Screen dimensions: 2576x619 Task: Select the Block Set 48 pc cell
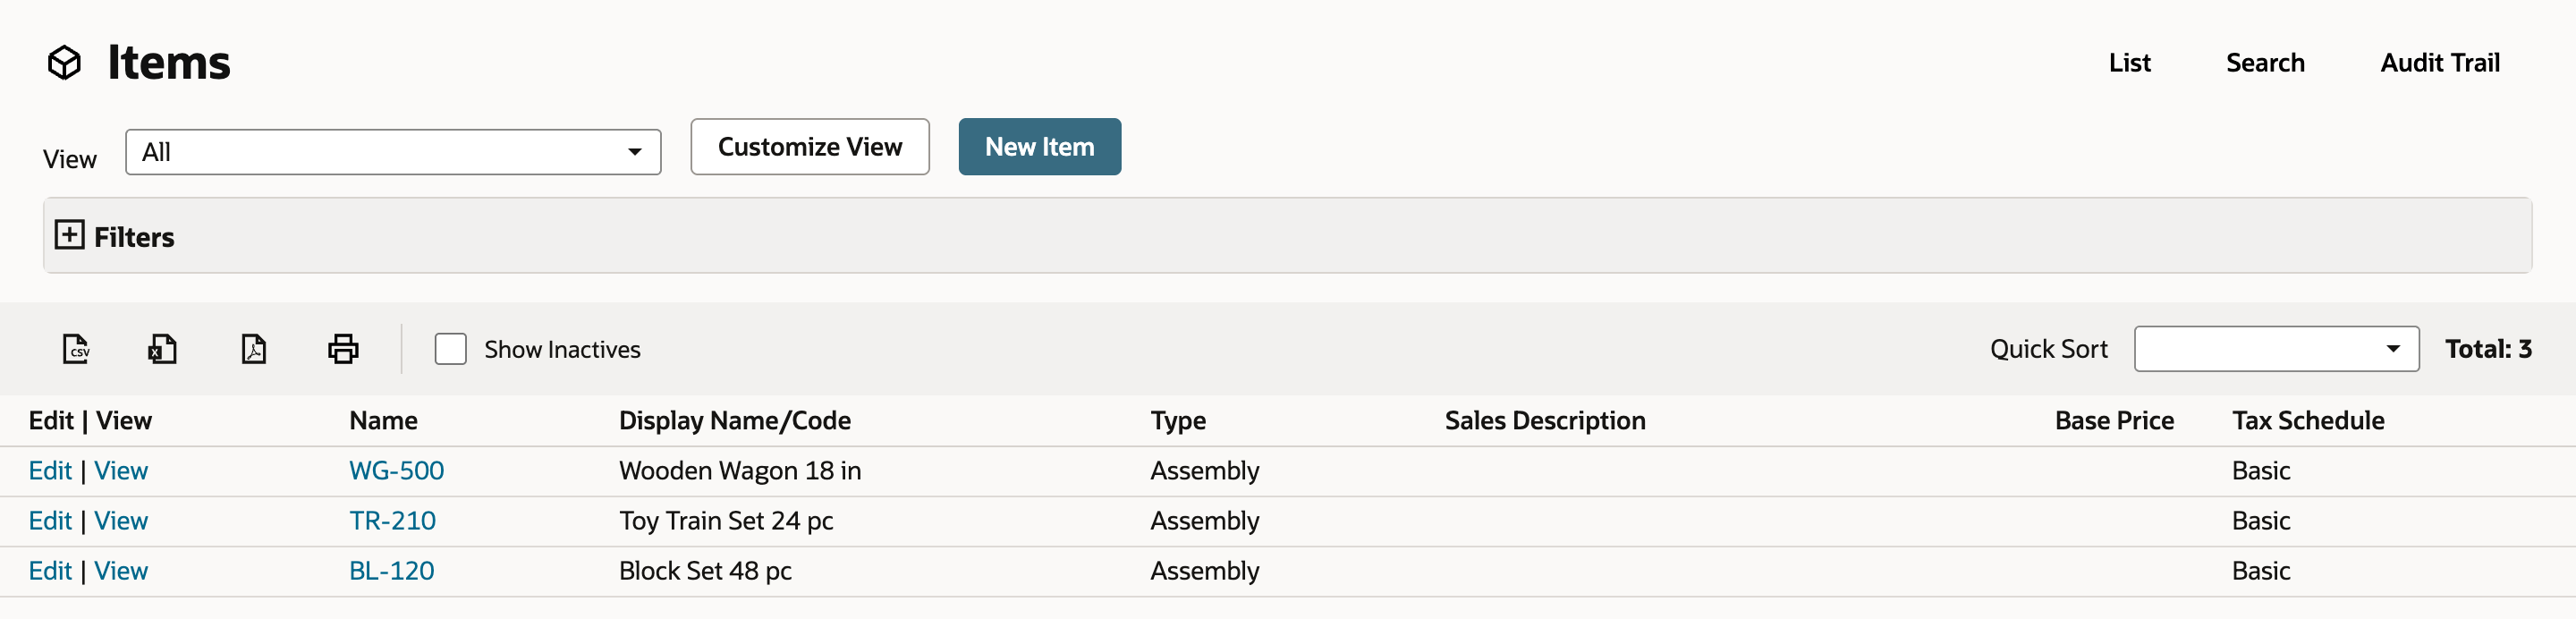(x=705, y=571)
